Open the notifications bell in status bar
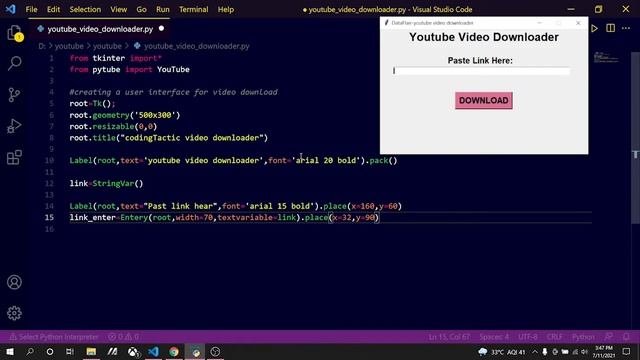Screen dimensions: 640x360 coord(626,337)
